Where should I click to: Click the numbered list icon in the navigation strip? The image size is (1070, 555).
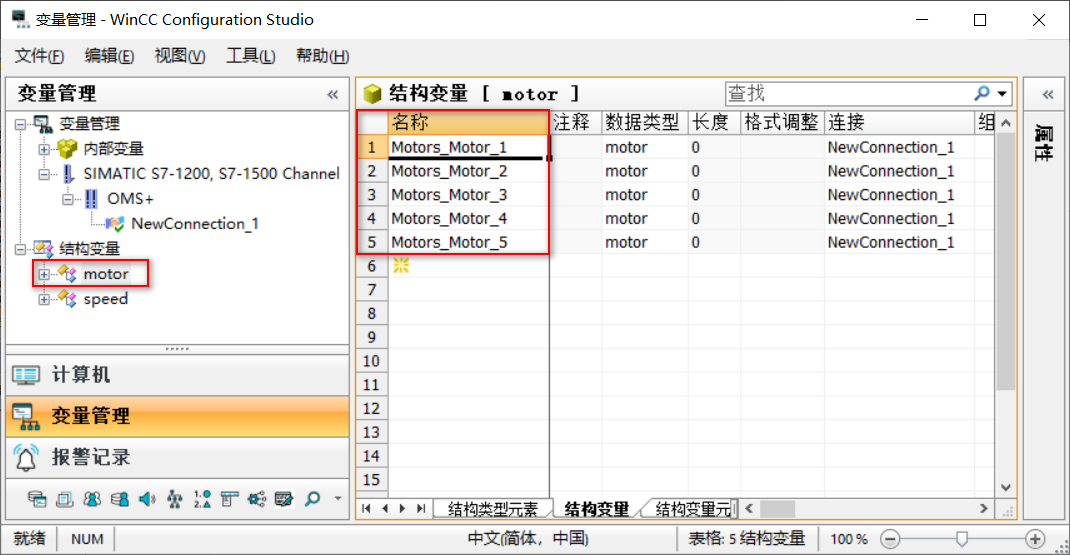(x=202, y=498)
